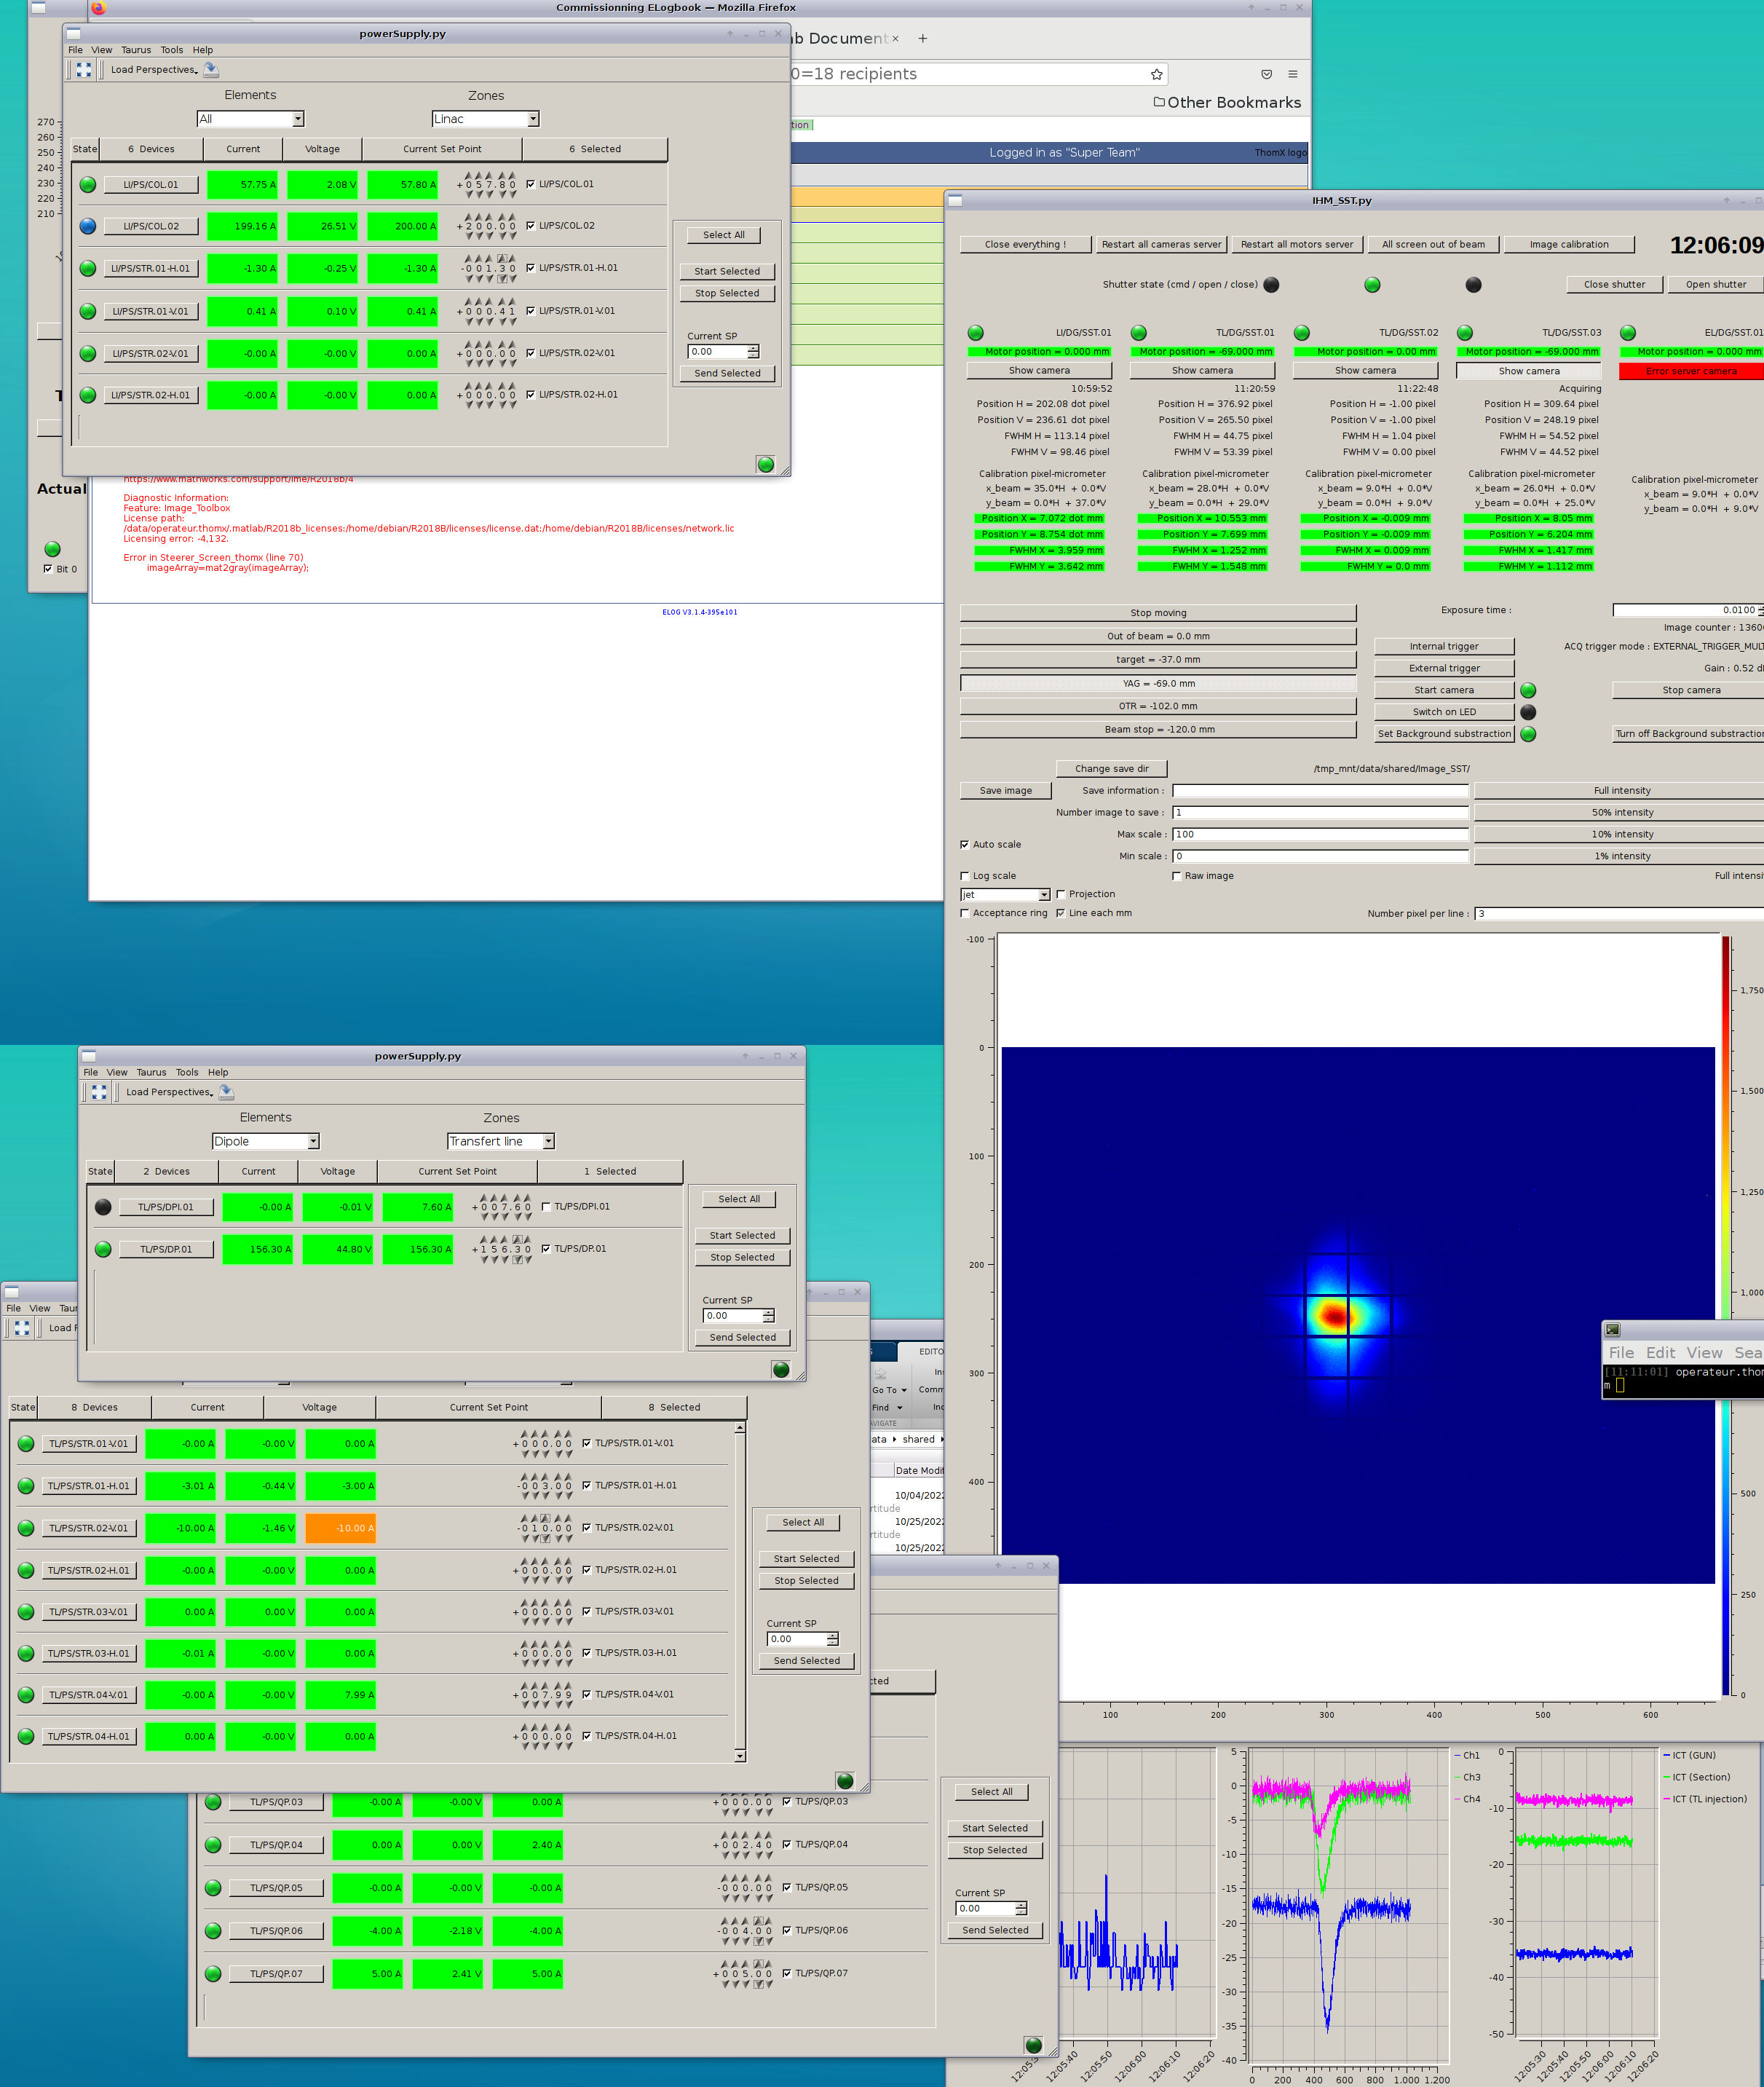
Task: Click the Load Perspectives icon in top window
Action: pyautogui.click(x=211, y=69)
